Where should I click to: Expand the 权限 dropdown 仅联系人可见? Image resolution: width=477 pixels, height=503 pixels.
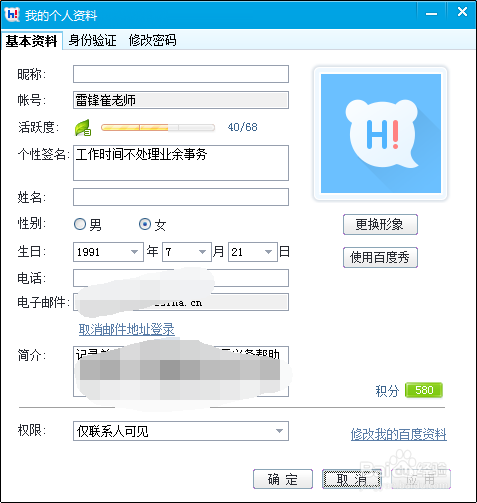[181, 431]
